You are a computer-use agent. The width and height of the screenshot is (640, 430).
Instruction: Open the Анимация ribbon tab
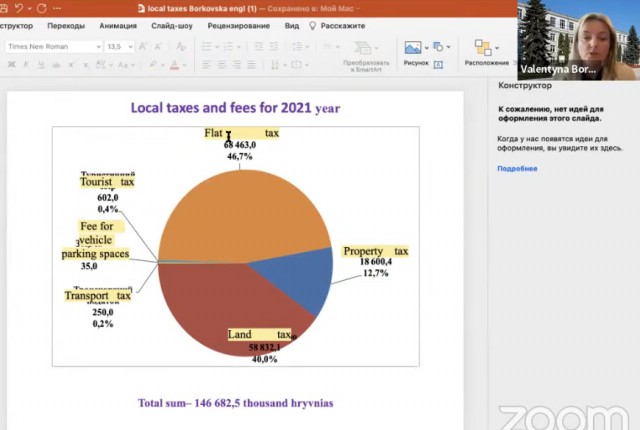click(x=118, y=26)
